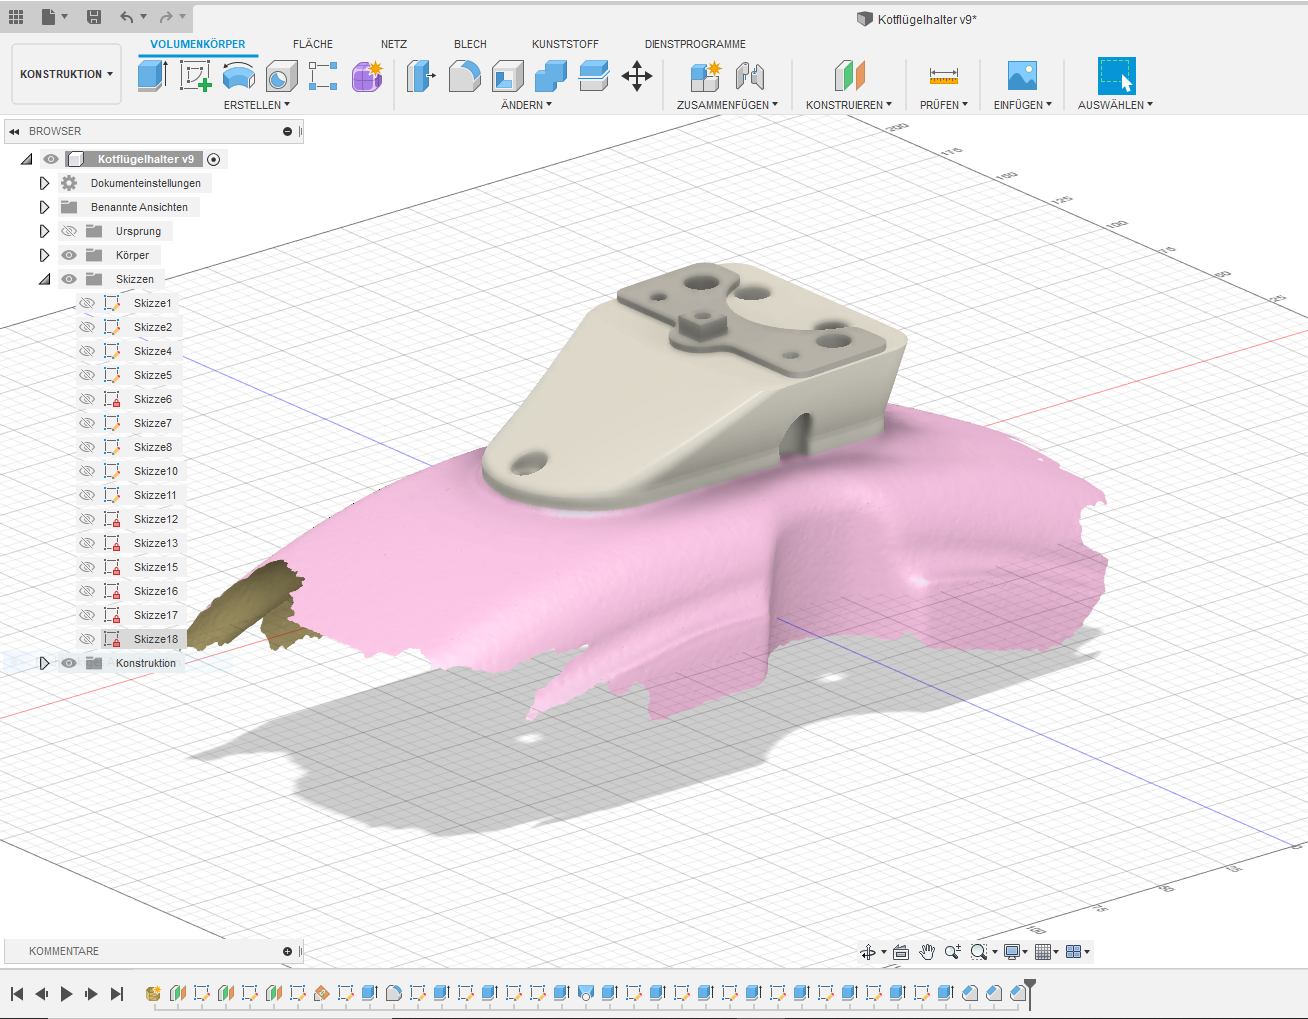Click the Undo arrow
This screenshot has height=1019, width=1308.
126,17
